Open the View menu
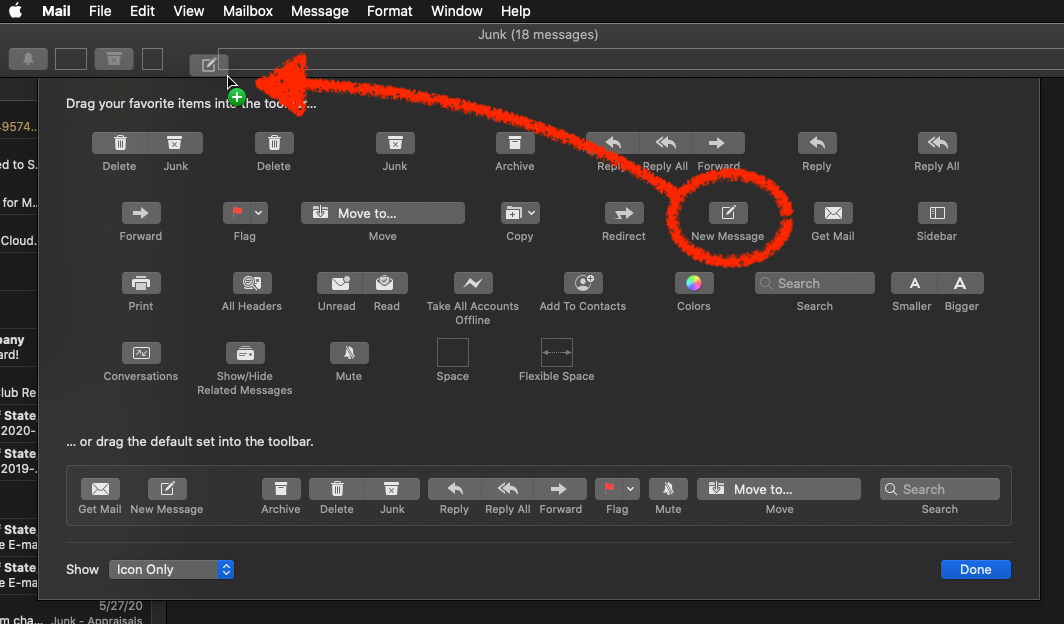1064x624 pixels. (189, 11)
